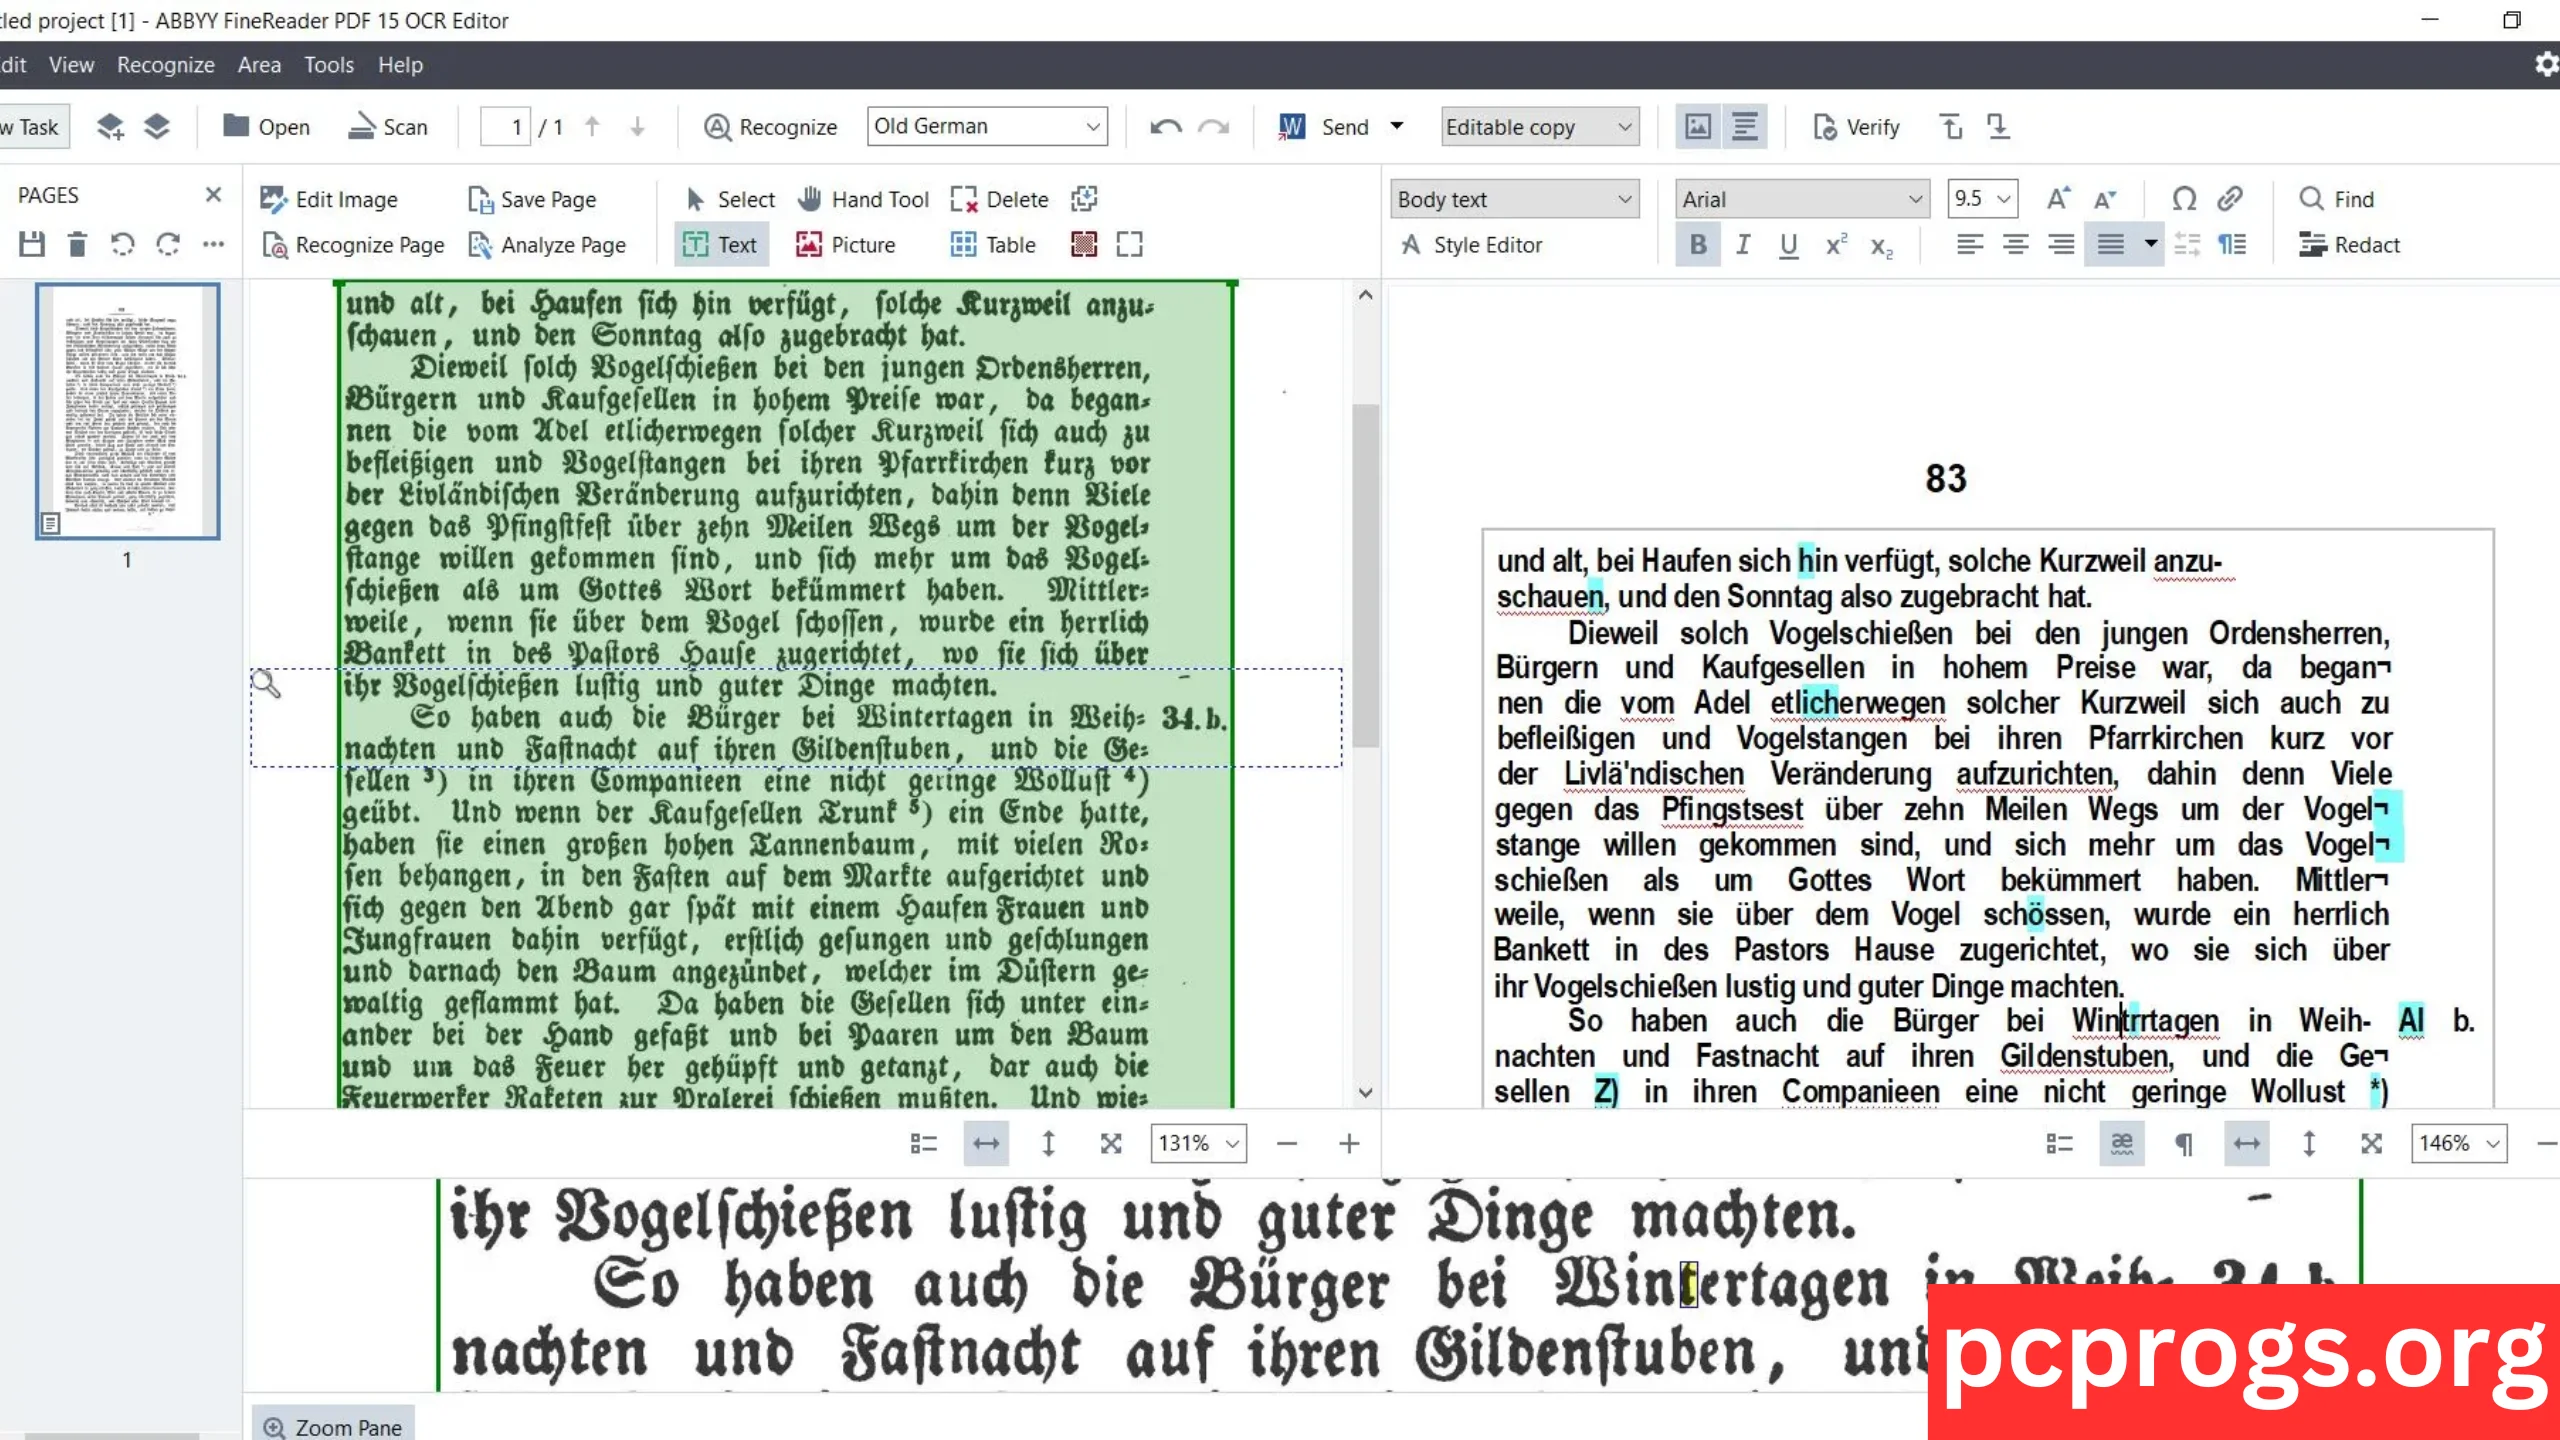This screenshot has height=1440, width=2560.
Task: Toggle Bold formatting
Action: [1698, 245]
